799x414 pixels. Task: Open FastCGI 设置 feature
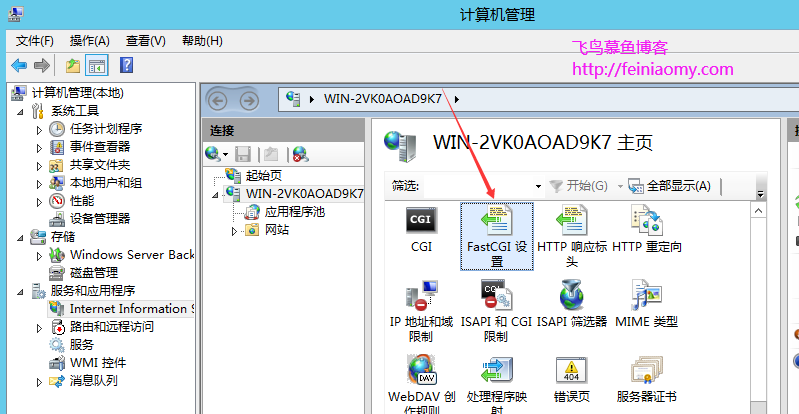point(497,236)
